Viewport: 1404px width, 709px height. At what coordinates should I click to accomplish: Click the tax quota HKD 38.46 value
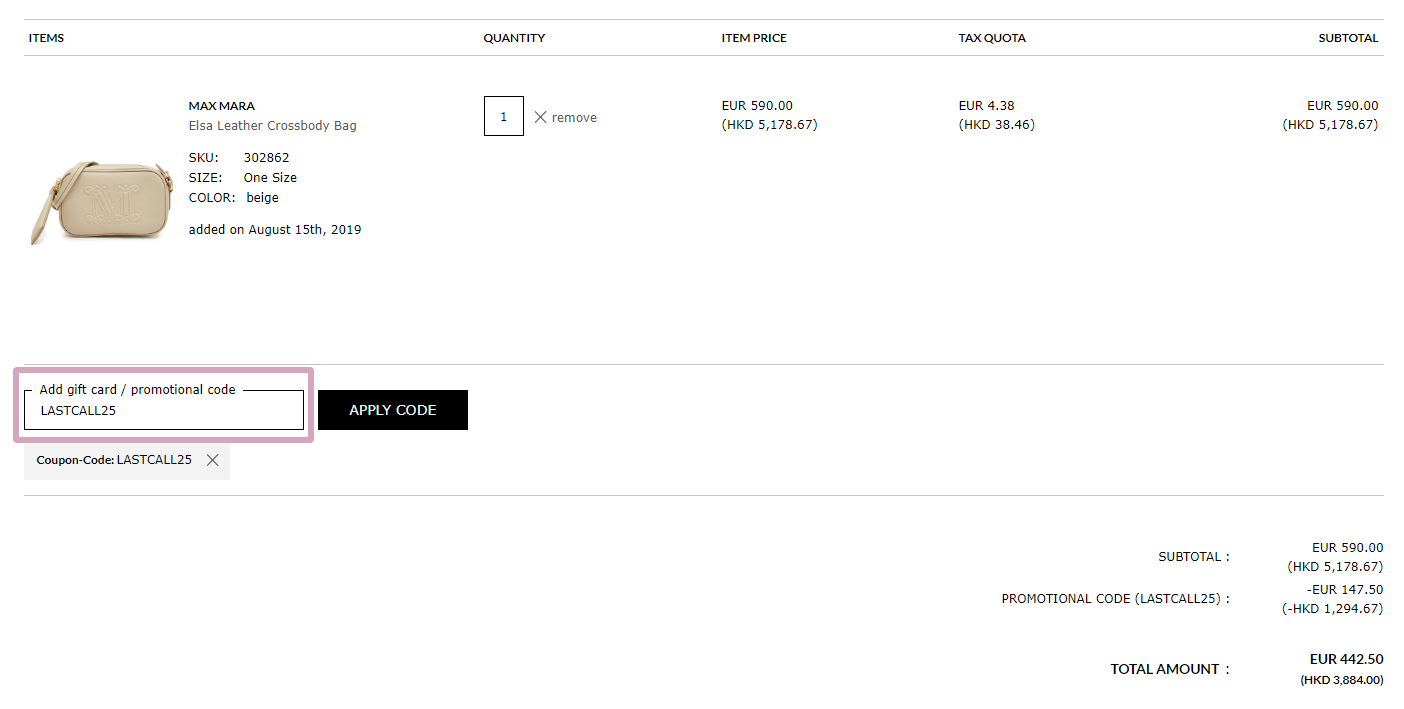[997, 125]
